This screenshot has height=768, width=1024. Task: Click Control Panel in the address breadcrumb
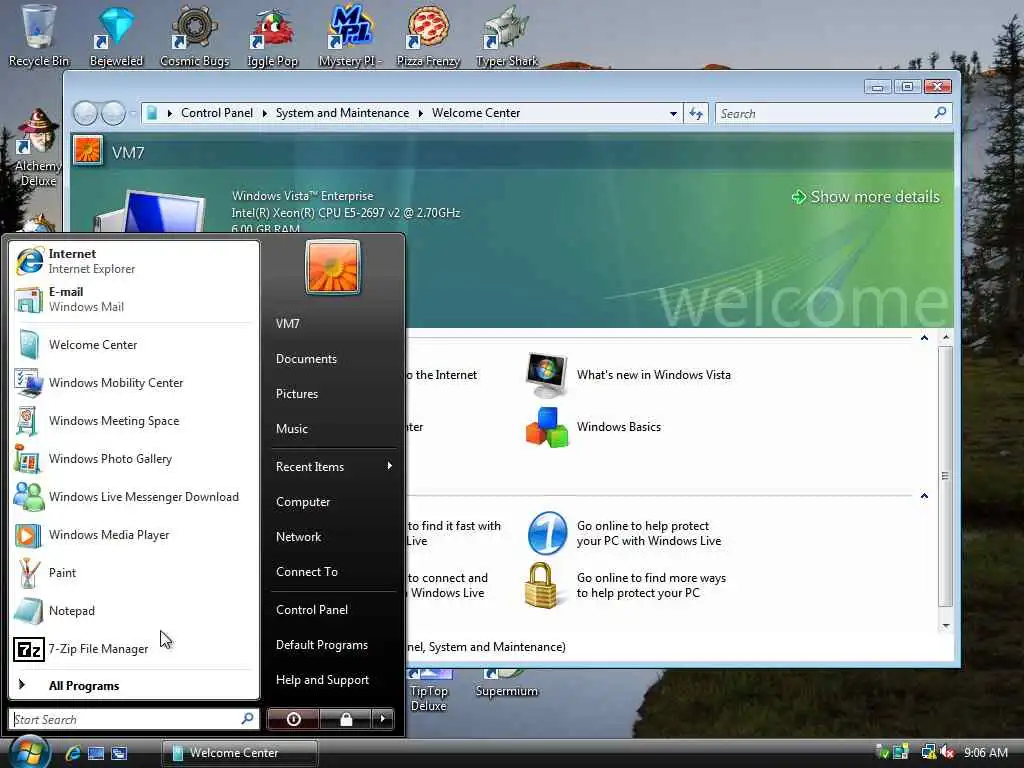click(217, 113)
